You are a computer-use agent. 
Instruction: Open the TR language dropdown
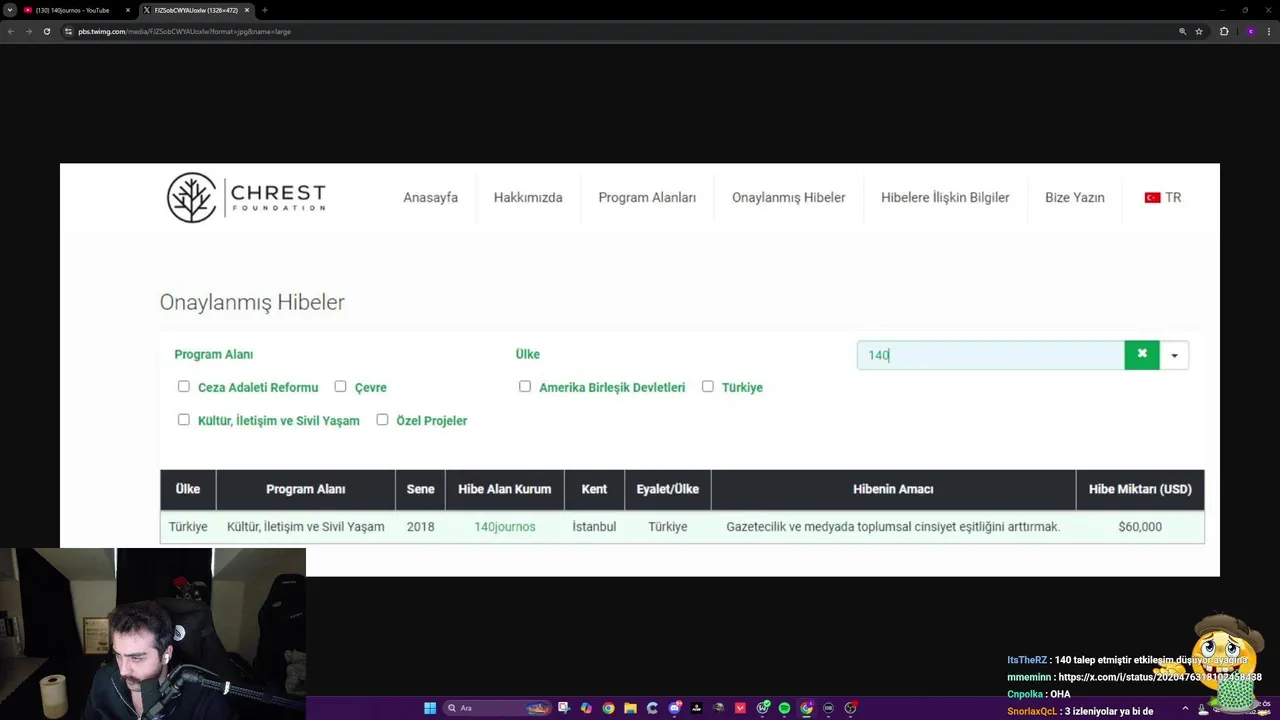coord(1163,198)
